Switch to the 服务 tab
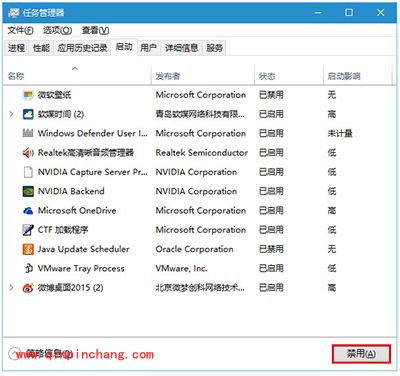400x376 pixels. click(x=214, y=48)
